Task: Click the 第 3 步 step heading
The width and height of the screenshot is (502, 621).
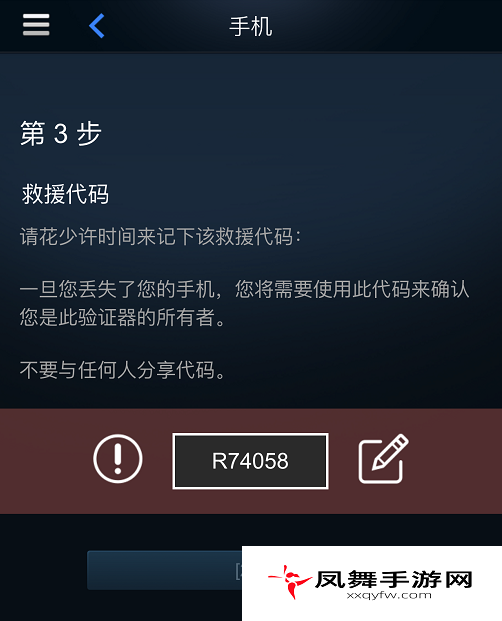Action: (61, 133)
